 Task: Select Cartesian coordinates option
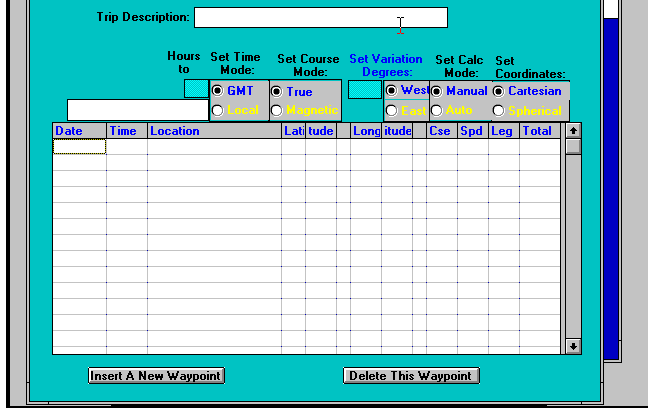click(x=498, y=91)
